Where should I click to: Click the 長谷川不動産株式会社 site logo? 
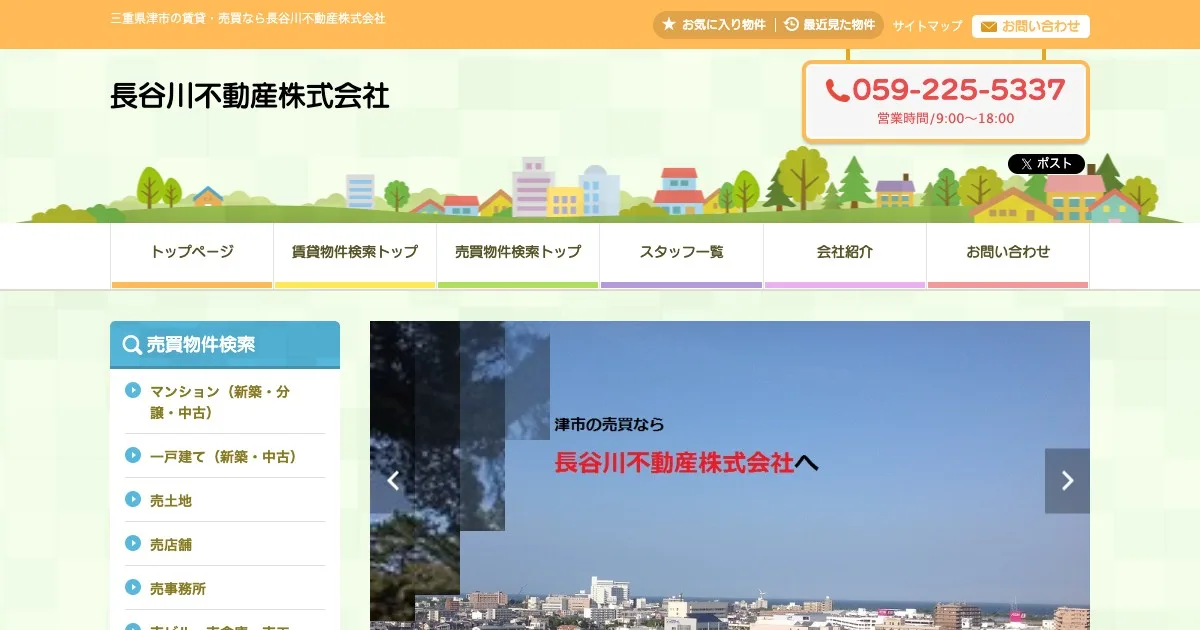[250, 96]
